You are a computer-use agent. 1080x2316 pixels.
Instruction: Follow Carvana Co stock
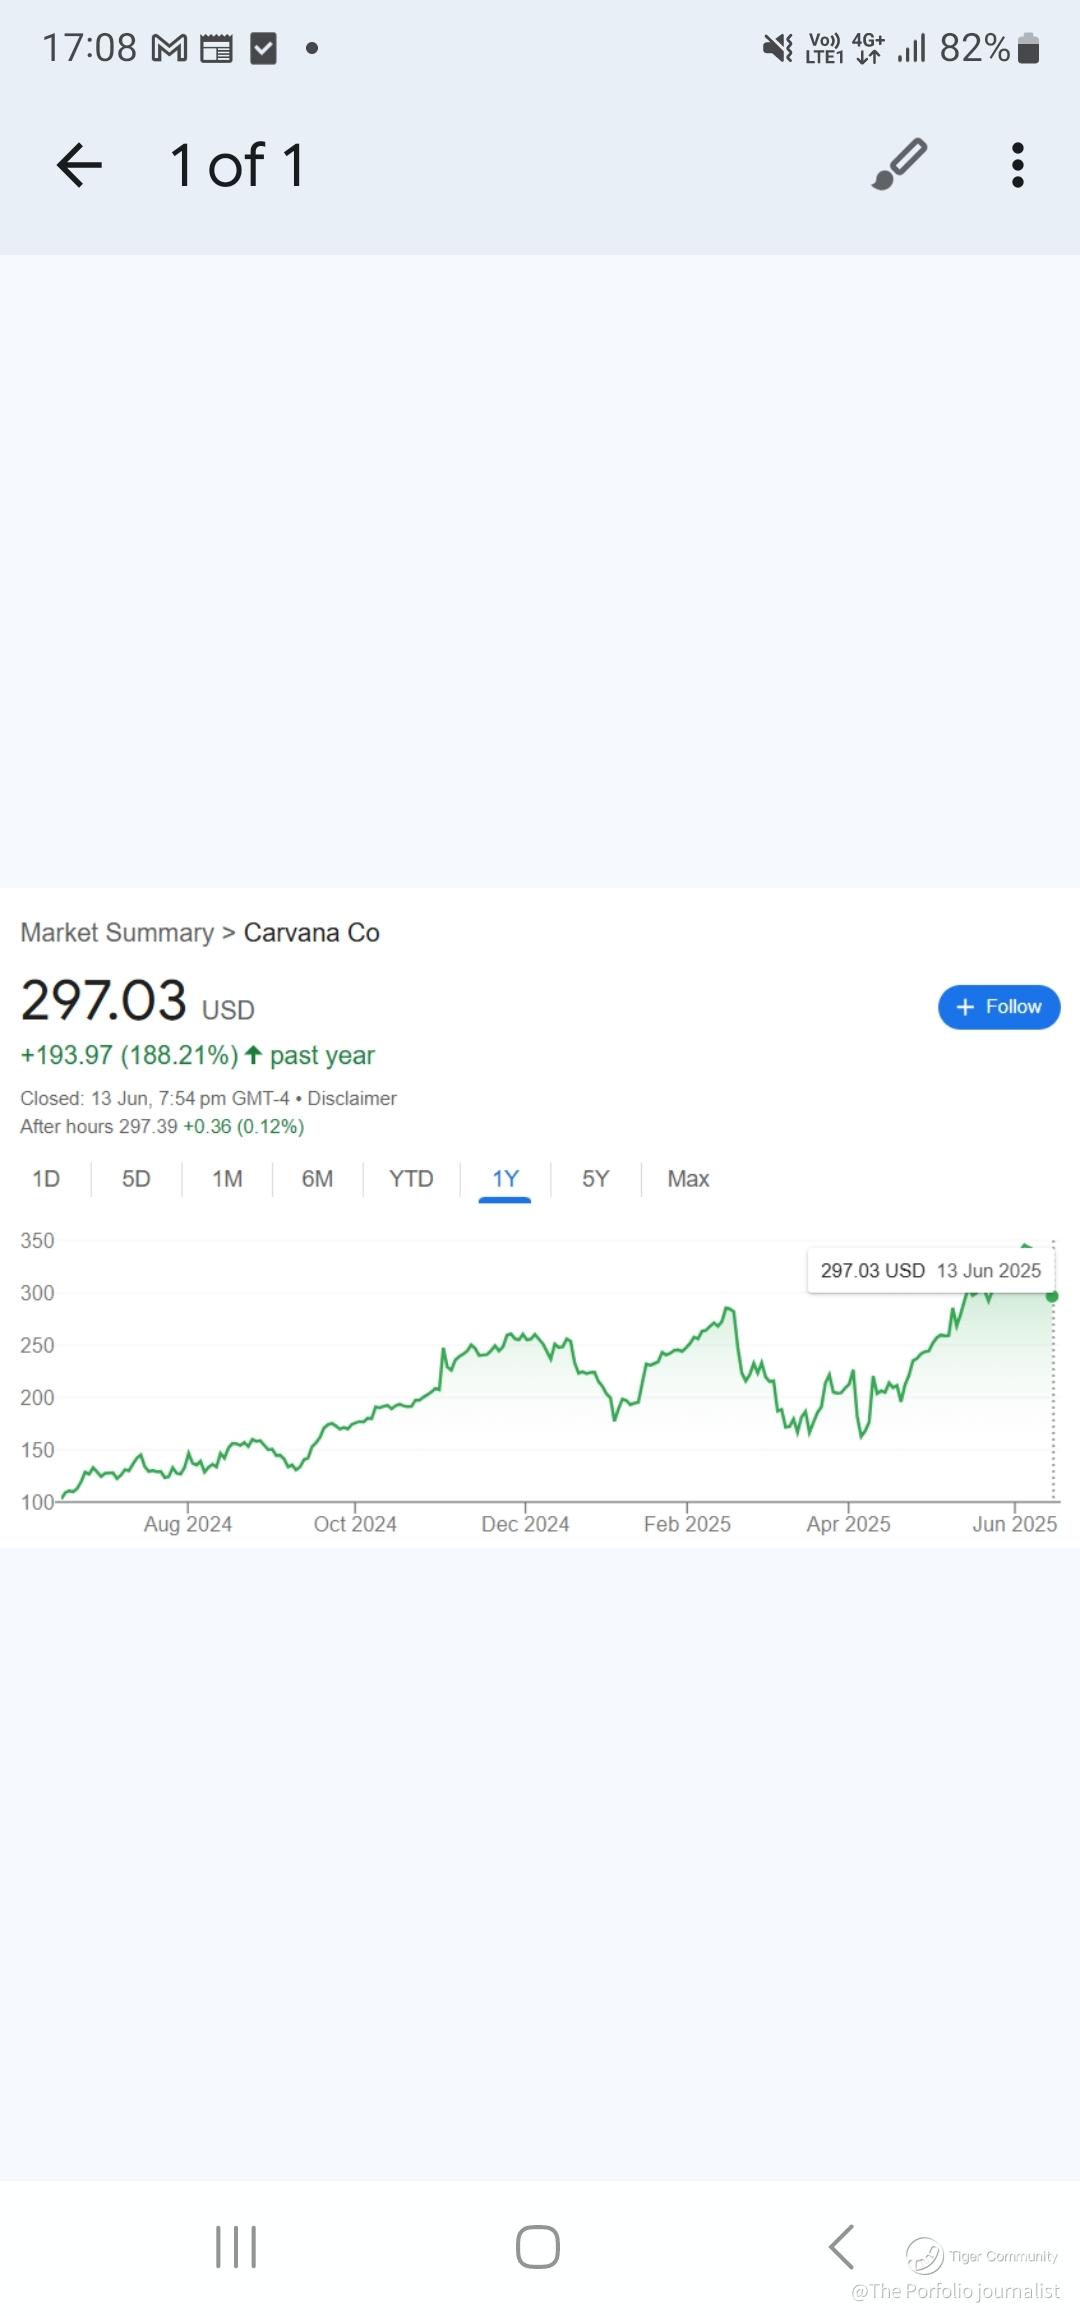998,1007
